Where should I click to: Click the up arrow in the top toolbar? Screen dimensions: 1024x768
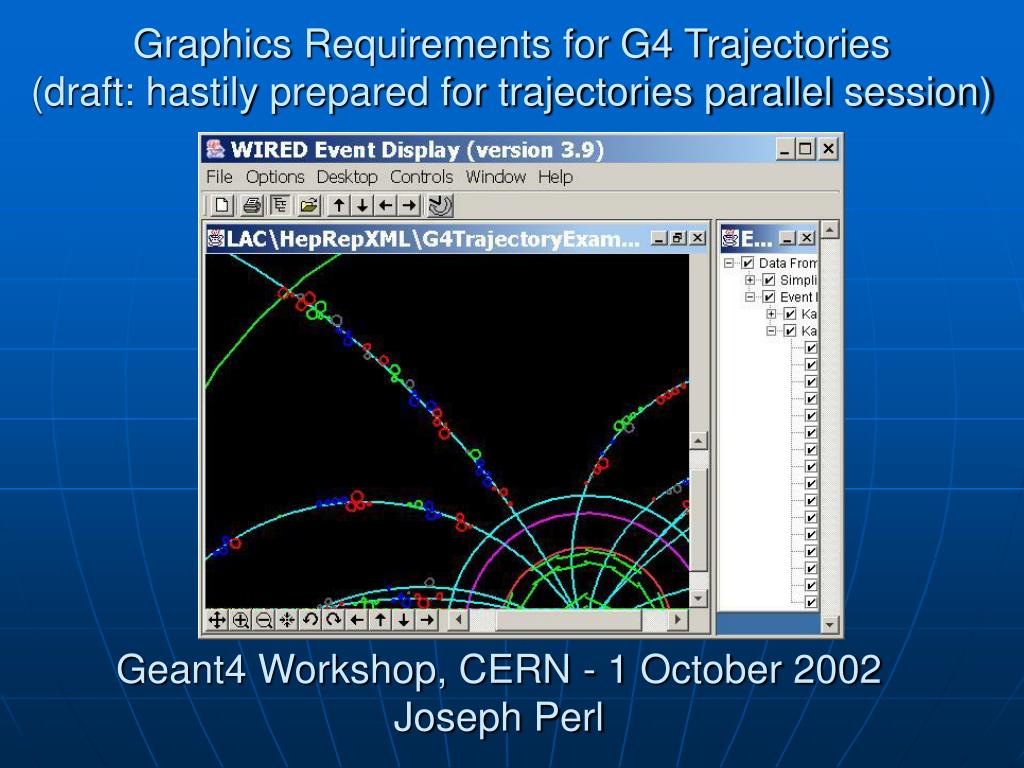(338, 206)
